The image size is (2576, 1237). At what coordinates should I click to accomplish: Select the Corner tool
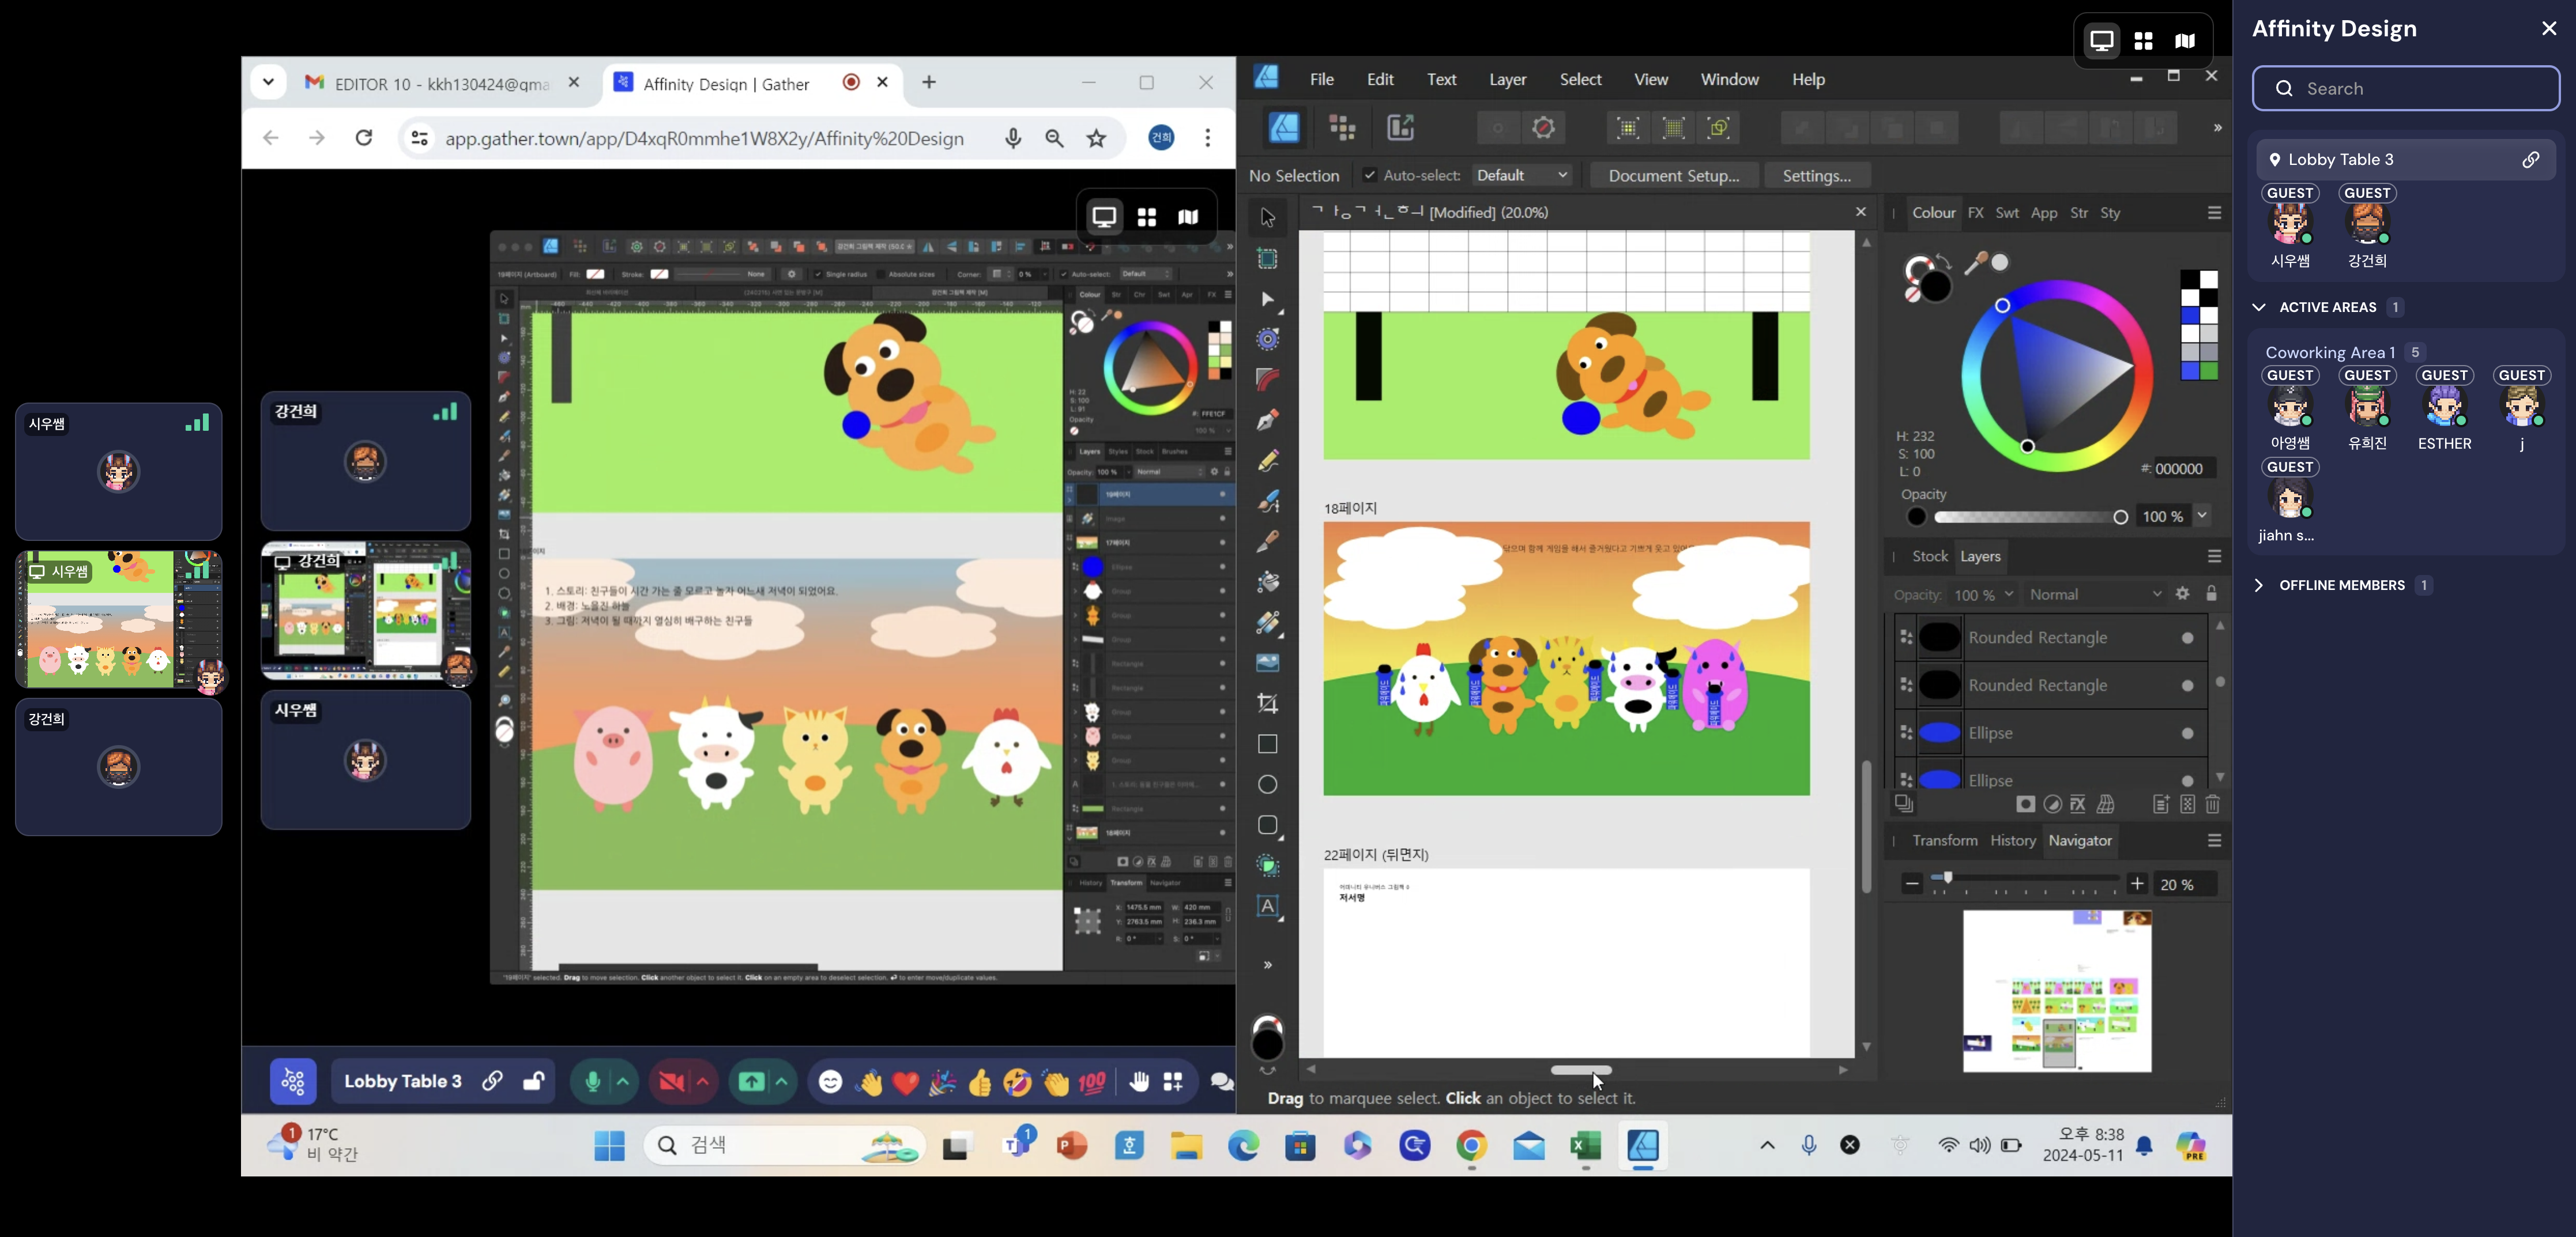click(x=1267, y=380)
